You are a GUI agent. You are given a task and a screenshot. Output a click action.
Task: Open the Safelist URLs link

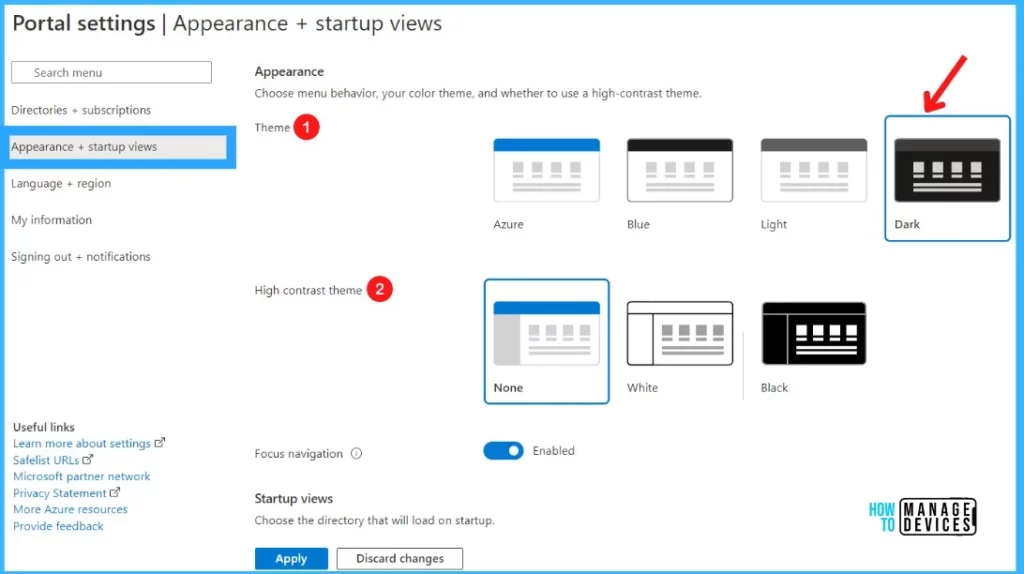(x=46, y=460)
